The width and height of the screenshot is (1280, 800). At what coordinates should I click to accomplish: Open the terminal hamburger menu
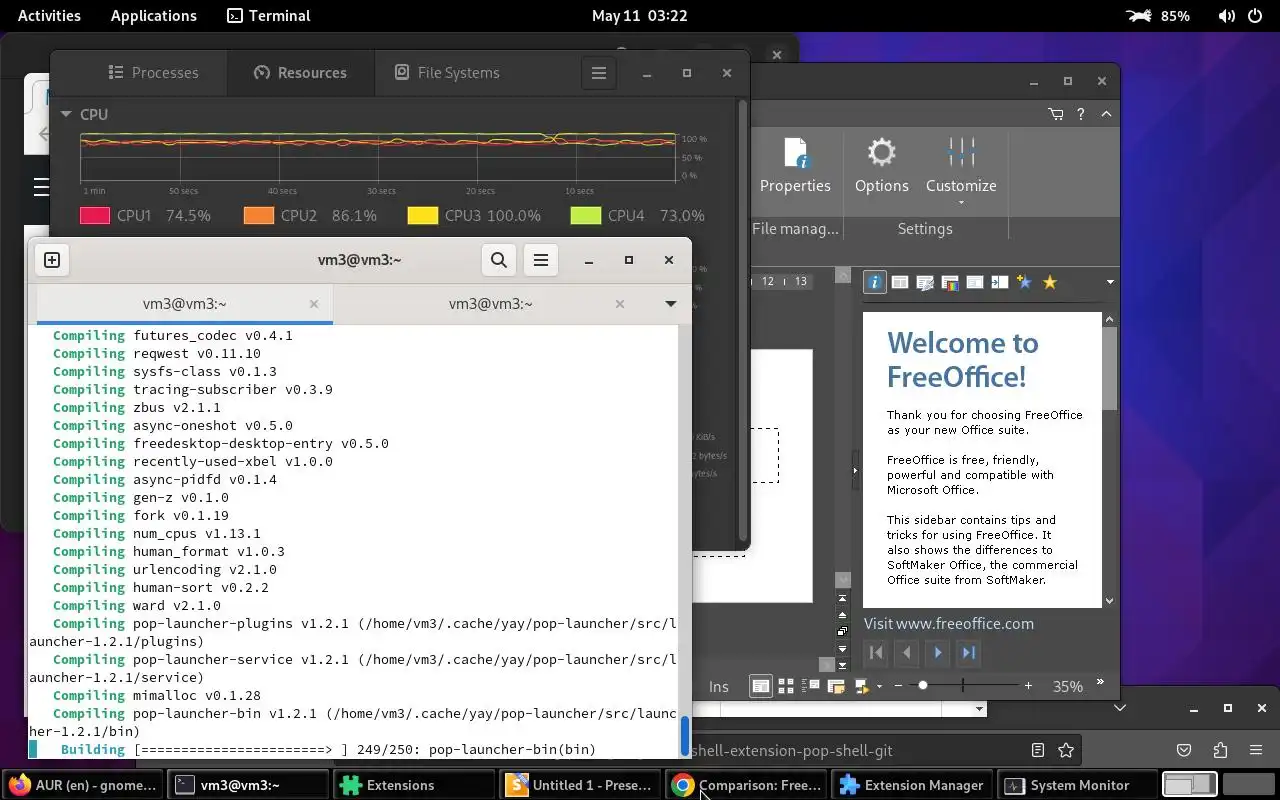pyautogui.click(x=541, y=260)
